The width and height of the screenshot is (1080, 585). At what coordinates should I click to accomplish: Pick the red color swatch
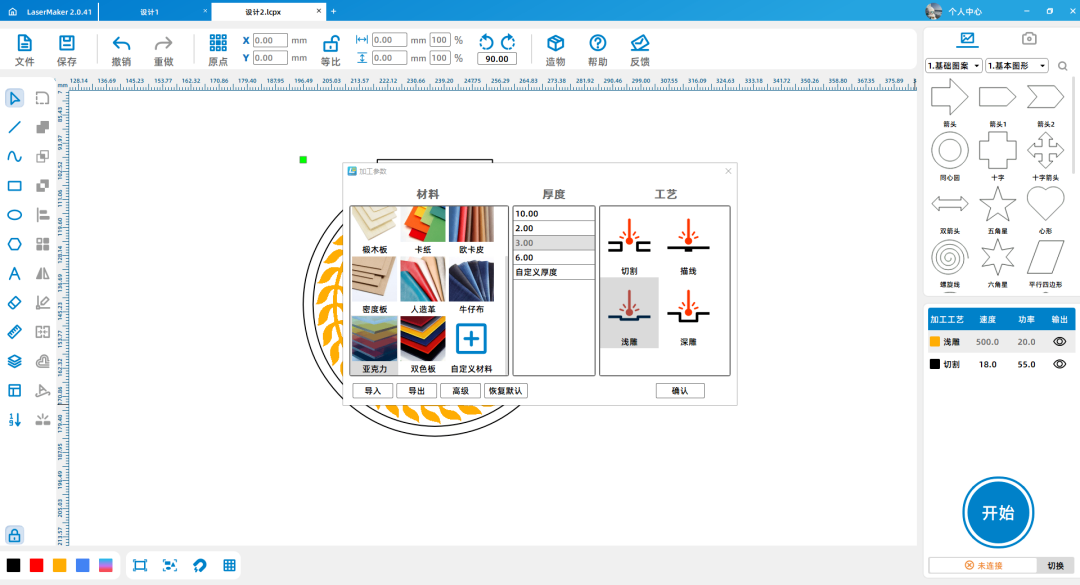coord(37,565)
